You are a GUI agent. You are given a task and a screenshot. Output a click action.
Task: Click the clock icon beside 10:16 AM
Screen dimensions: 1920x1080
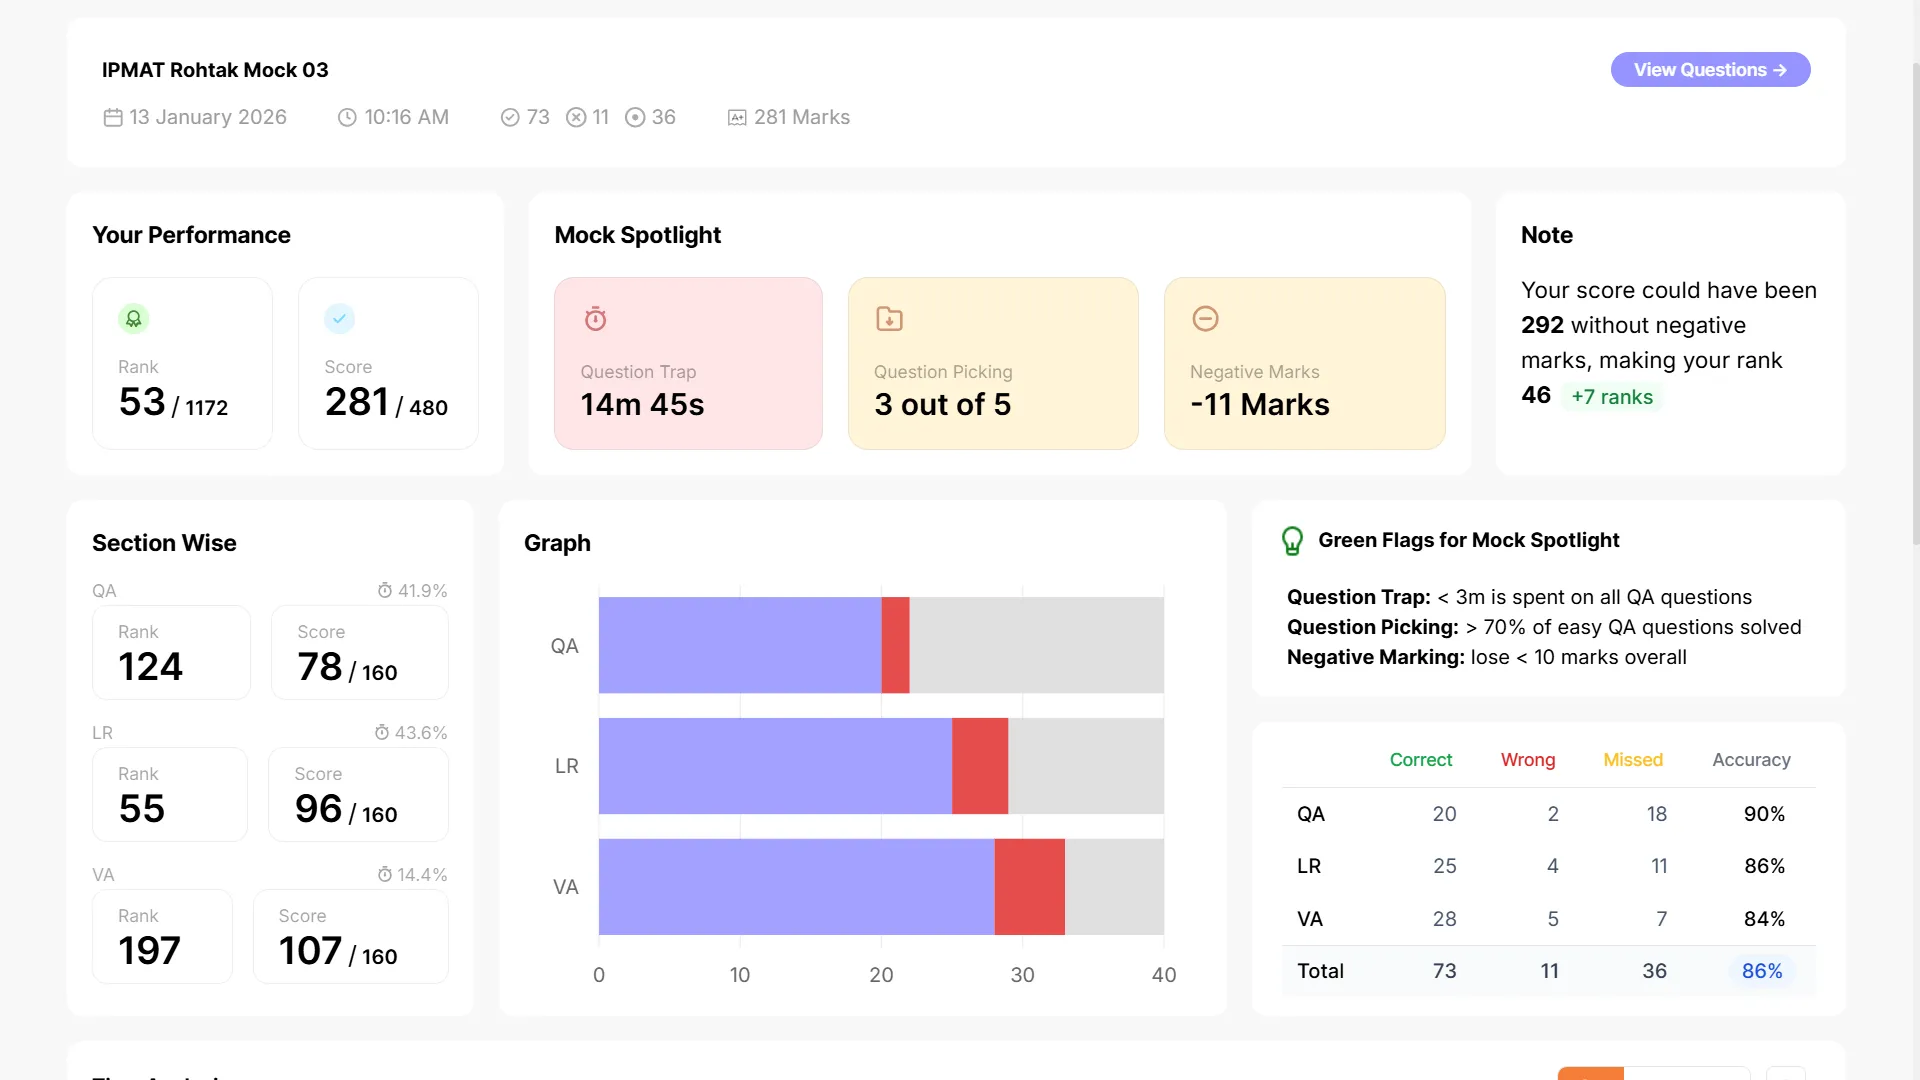coord(347,118)
